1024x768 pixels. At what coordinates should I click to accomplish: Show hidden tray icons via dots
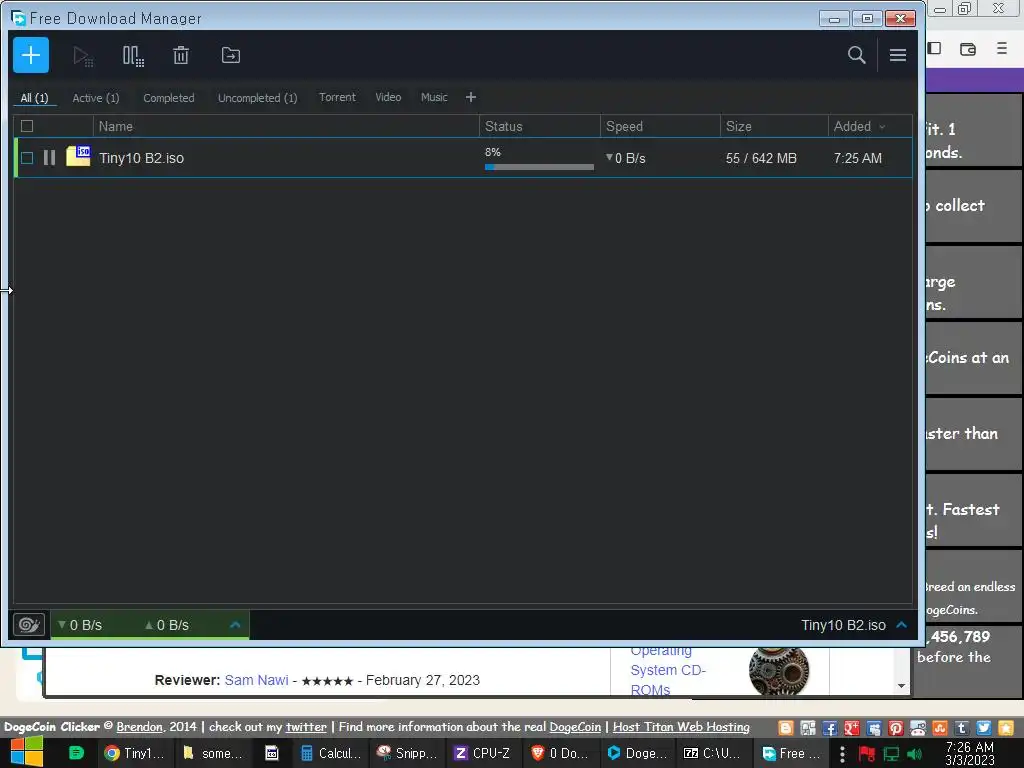(x=842, y=754)
